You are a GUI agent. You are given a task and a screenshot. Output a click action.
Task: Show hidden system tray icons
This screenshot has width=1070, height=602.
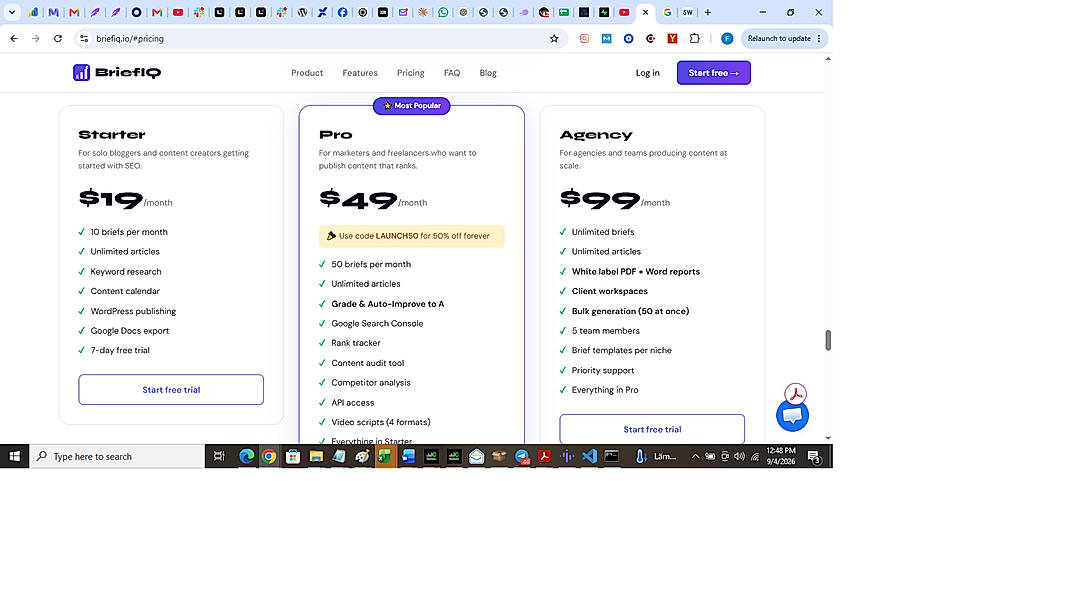click(695, 456)
